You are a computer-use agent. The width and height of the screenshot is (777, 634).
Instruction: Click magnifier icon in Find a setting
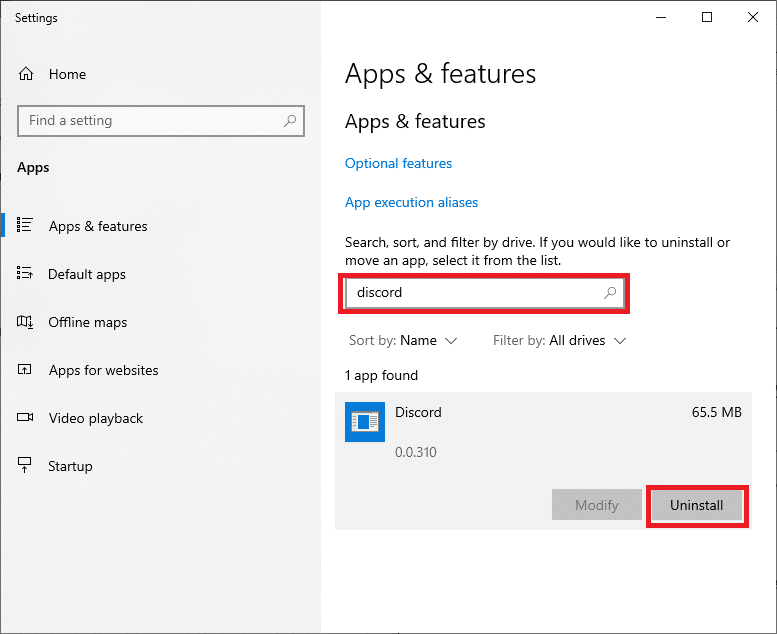(290, 121)
